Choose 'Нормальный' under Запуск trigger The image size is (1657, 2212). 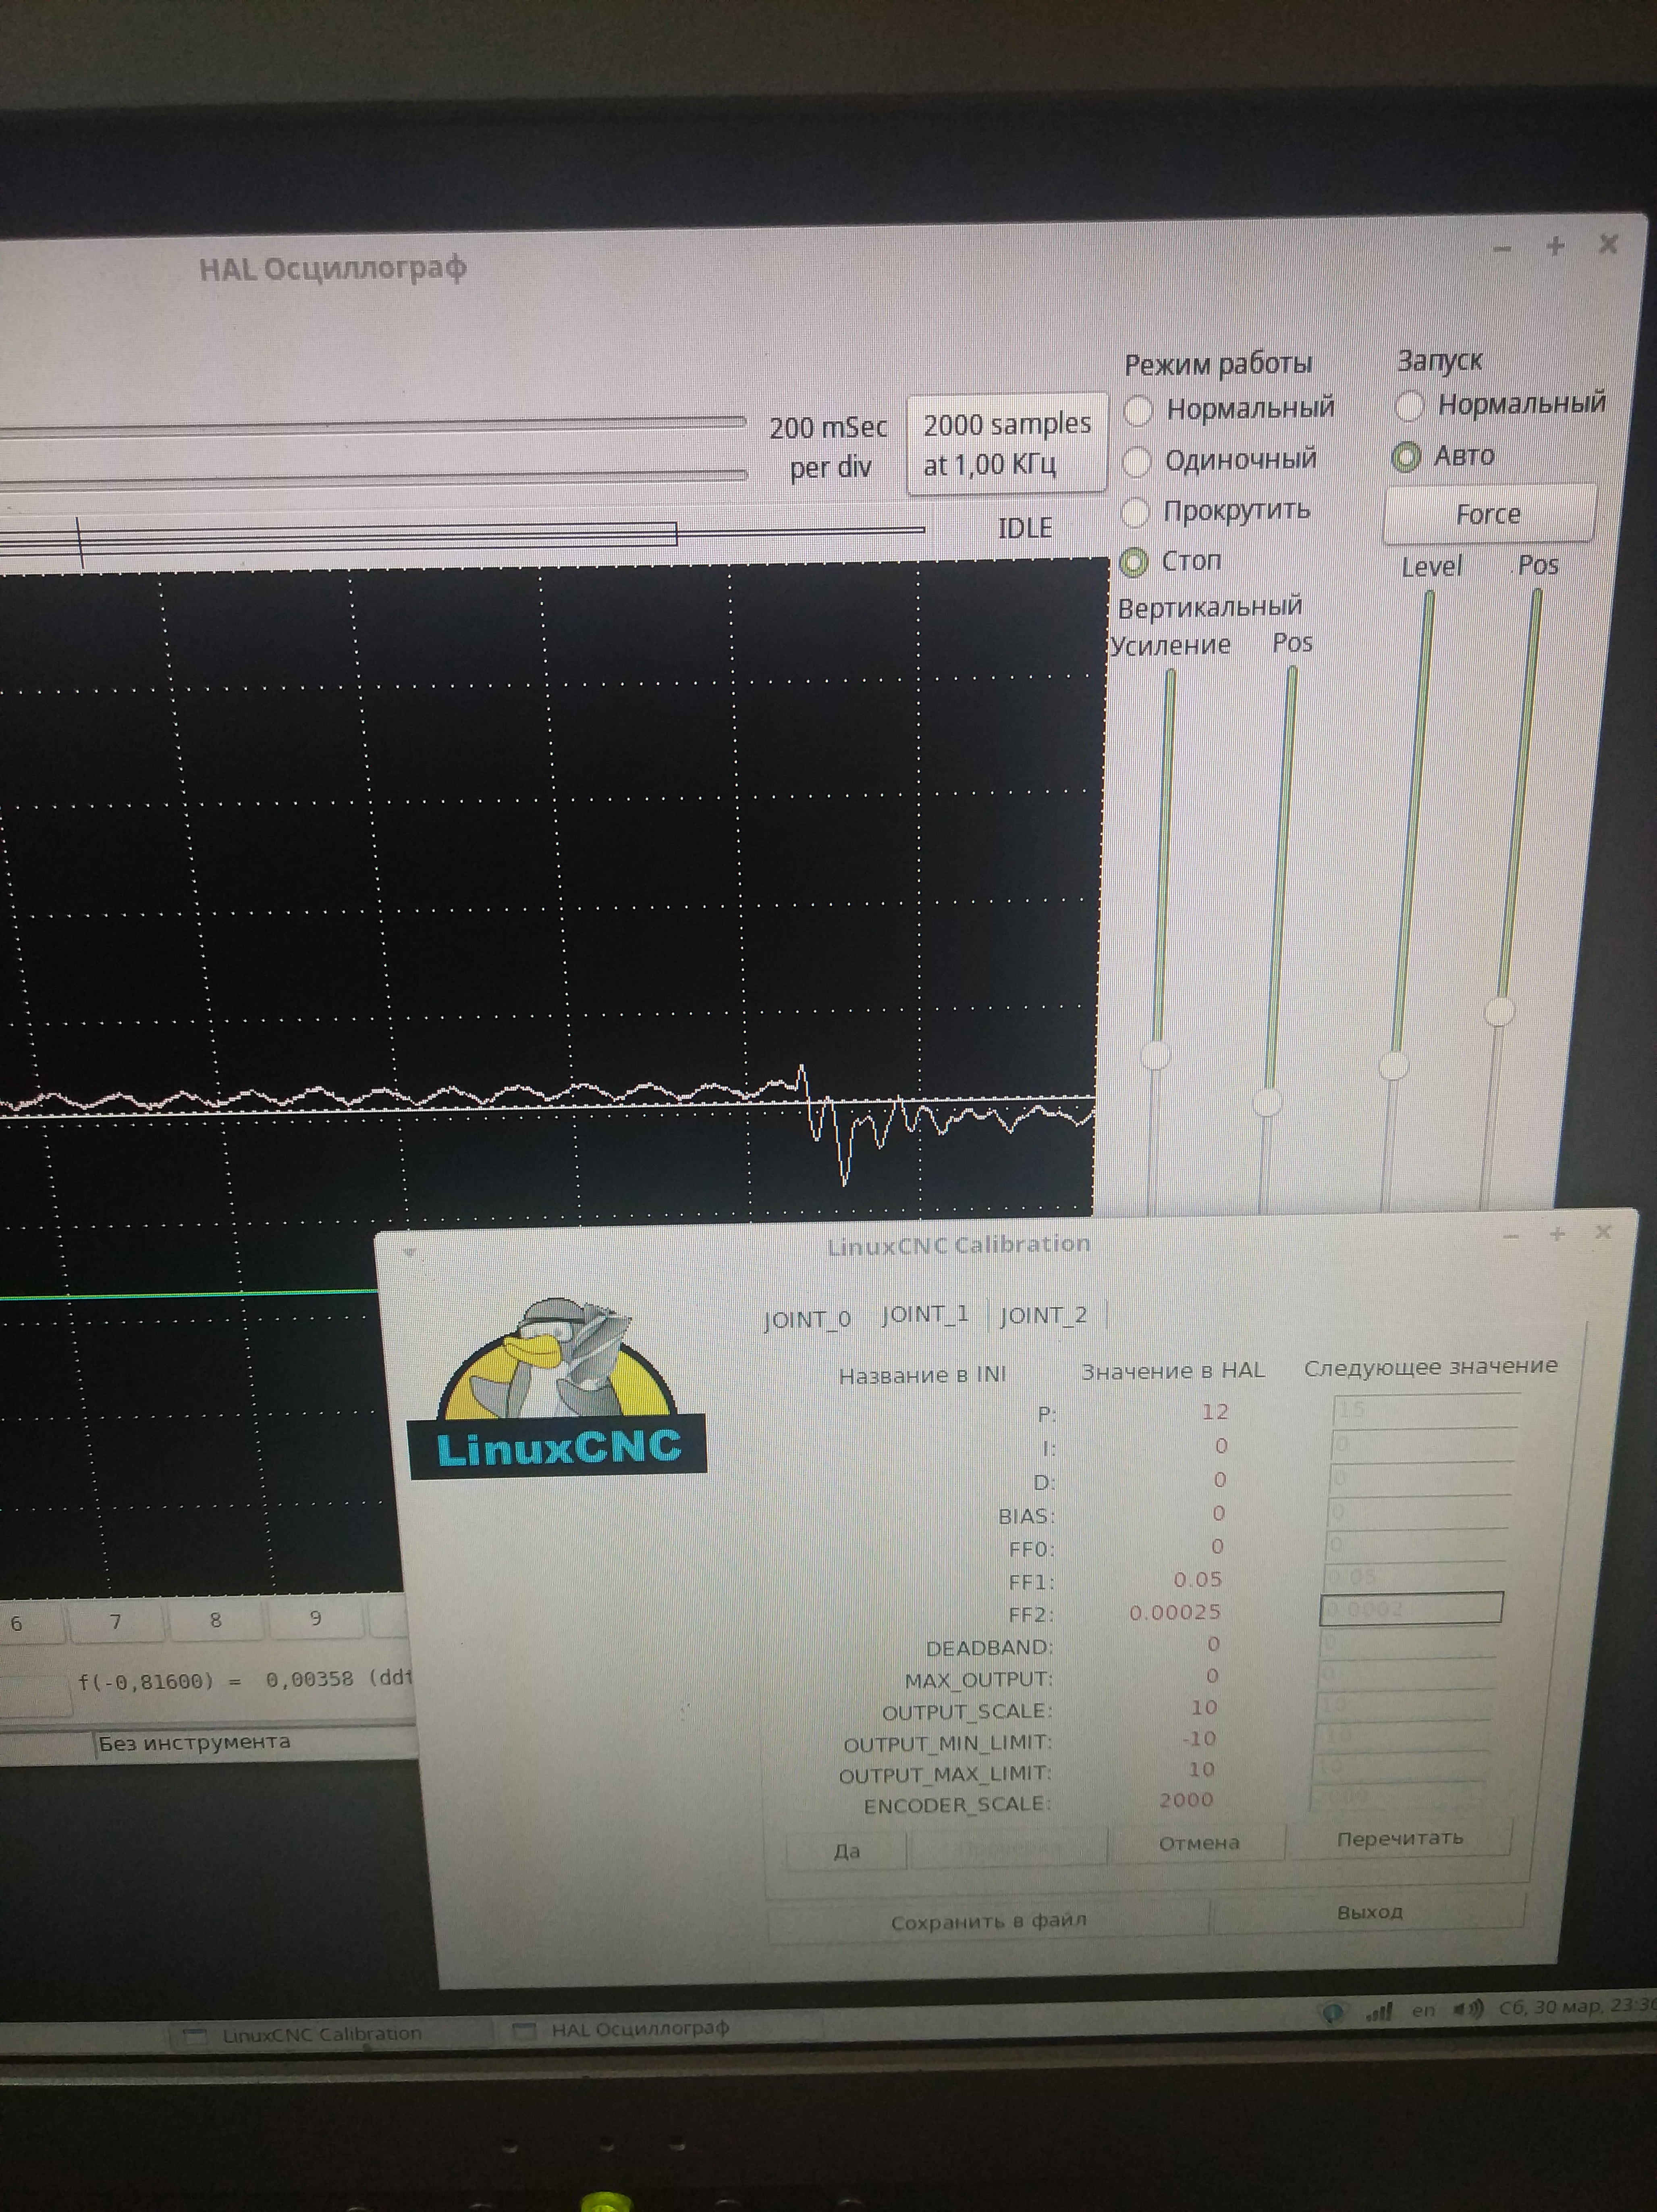click(x=1410, y=406)
